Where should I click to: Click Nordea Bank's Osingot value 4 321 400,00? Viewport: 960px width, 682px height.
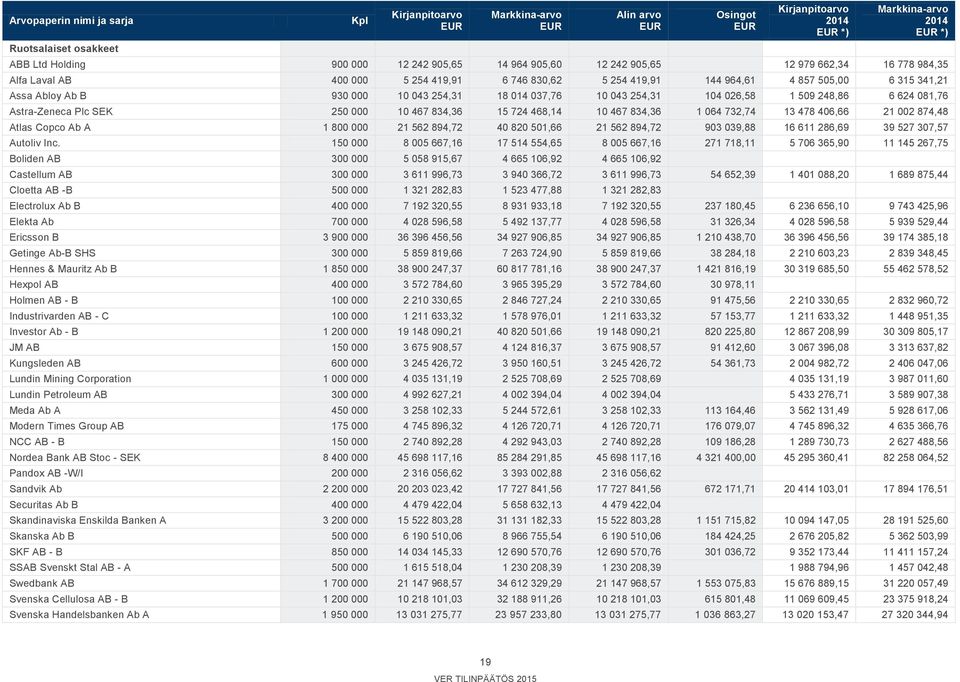pos(726,457)
